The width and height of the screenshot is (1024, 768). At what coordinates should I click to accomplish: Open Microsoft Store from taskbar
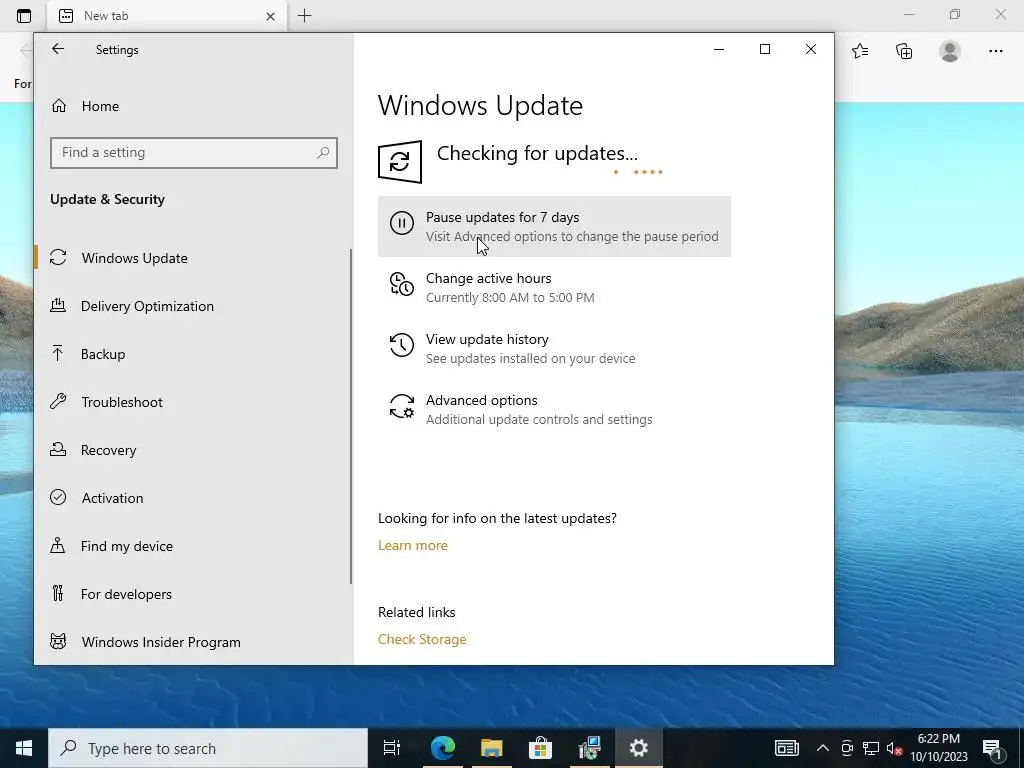(541, 748)
